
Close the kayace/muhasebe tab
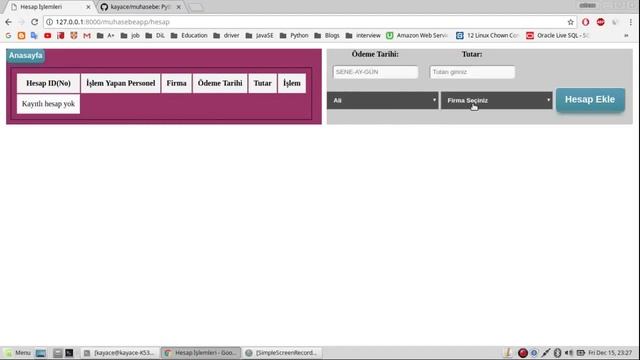tap(178, 7)
